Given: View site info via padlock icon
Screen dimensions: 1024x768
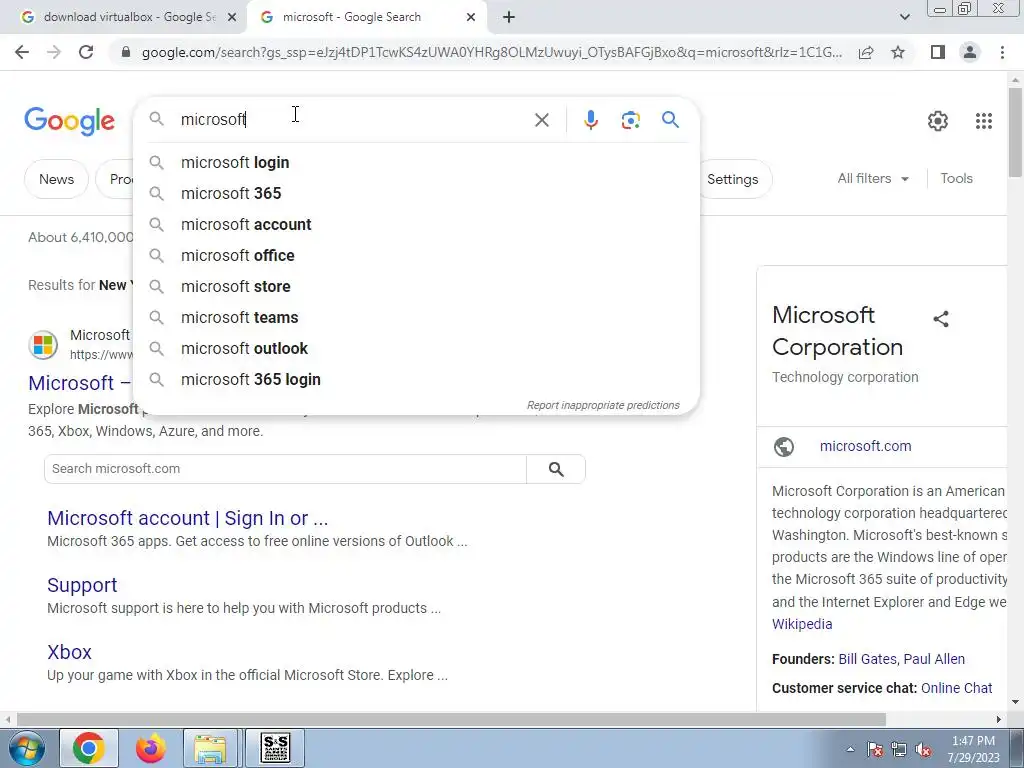Looking at the screenshot, I should pos(126,52).
